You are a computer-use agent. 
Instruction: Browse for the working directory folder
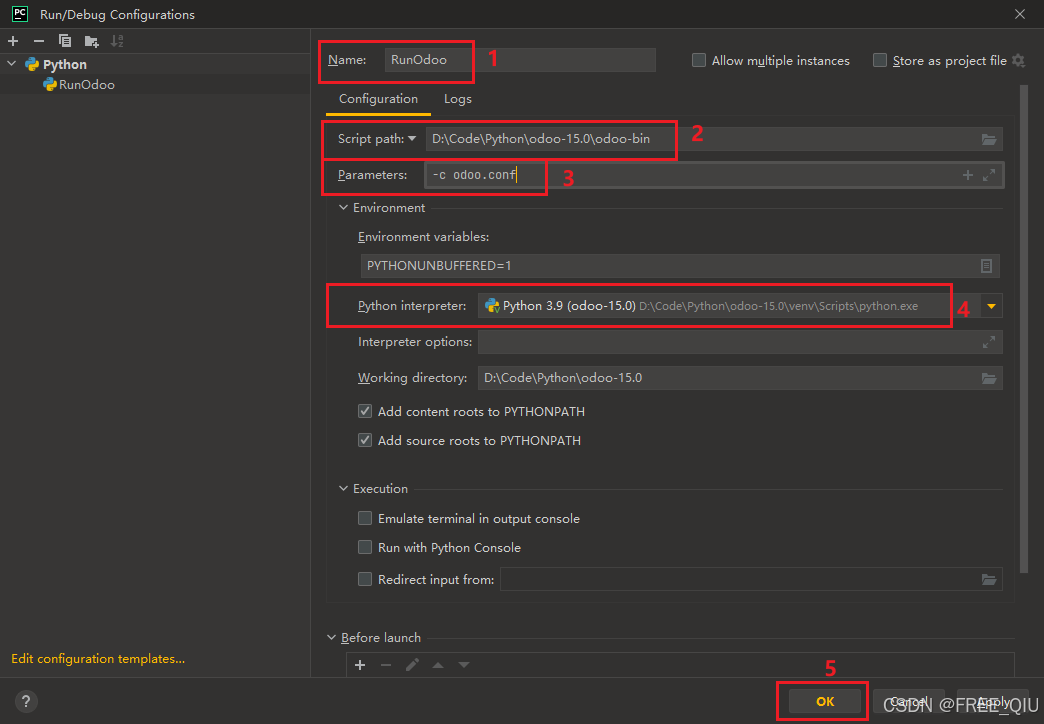pyautogui.click(x=989, y=378)
